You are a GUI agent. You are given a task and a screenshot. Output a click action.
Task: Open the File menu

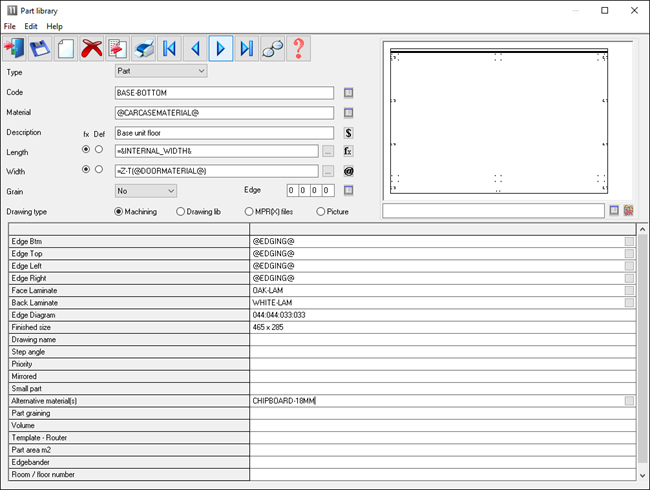pyautogui.click(x=10, y=26)
